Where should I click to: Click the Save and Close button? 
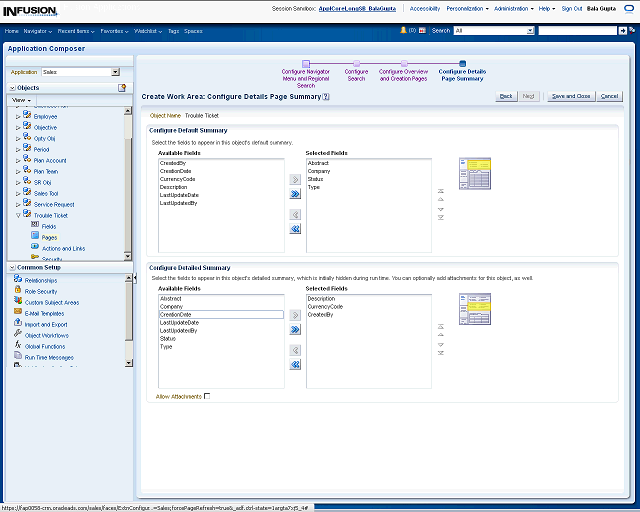tap(570, 96)
